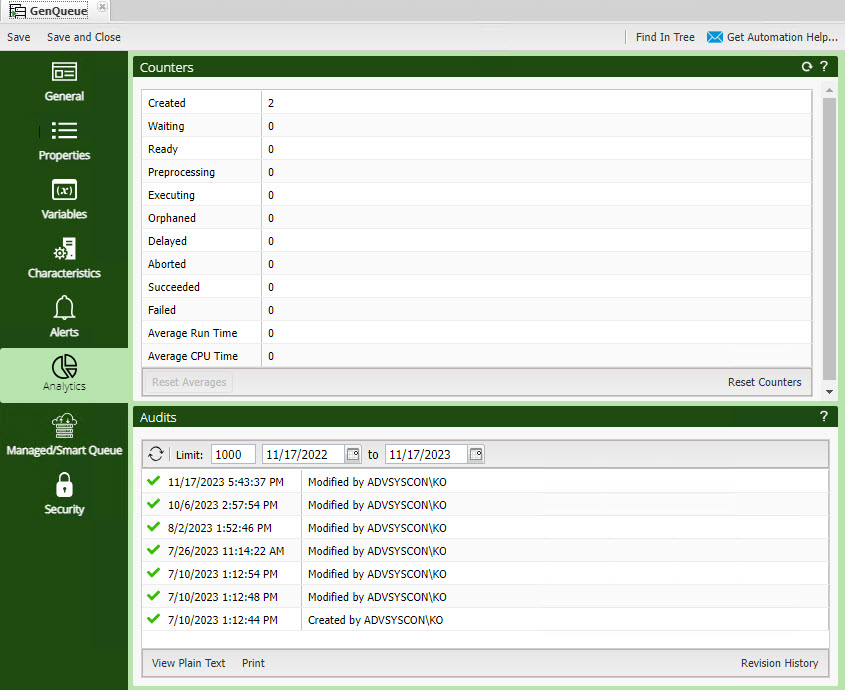Open the Characteristics section icon
845x690 pixels.
coord(64,249)
